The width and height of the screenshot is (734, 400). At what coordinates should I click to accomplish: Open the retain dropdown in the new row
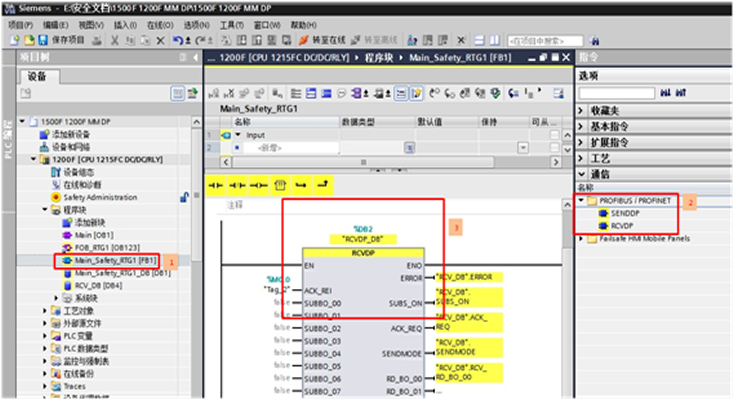[523, 148]
